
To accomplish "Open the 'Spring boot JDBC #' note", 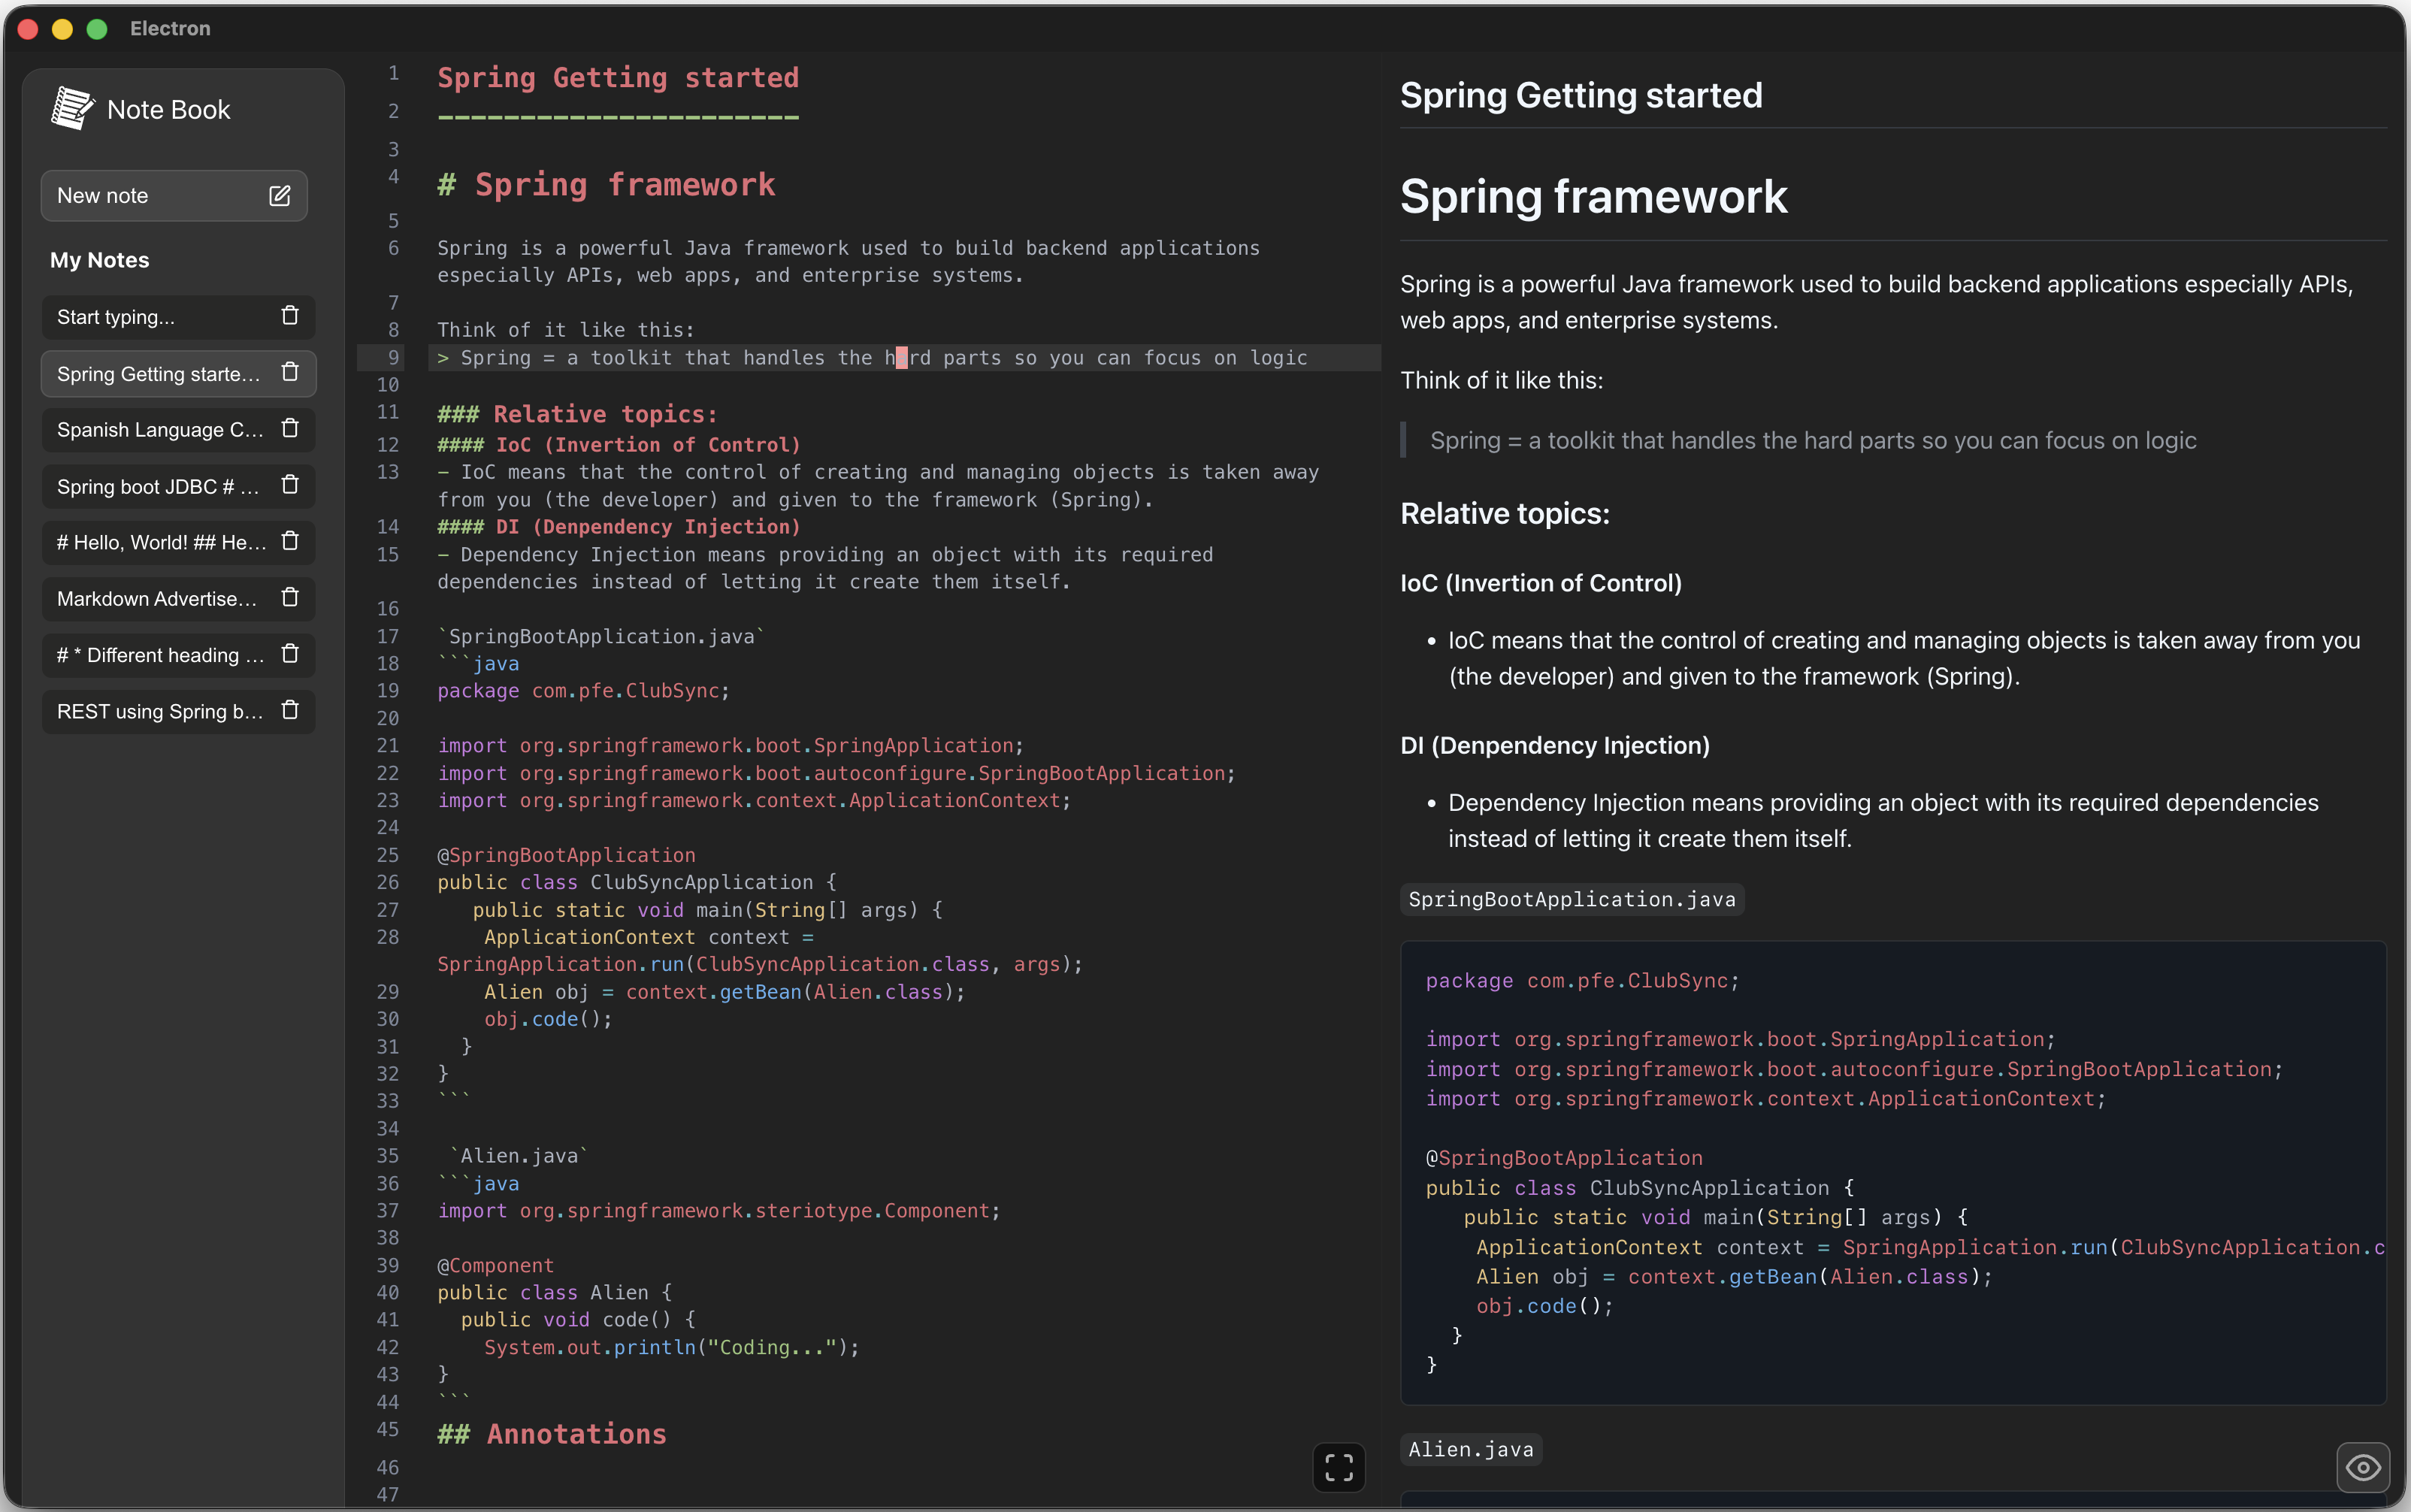I will [x=160, y=486].
